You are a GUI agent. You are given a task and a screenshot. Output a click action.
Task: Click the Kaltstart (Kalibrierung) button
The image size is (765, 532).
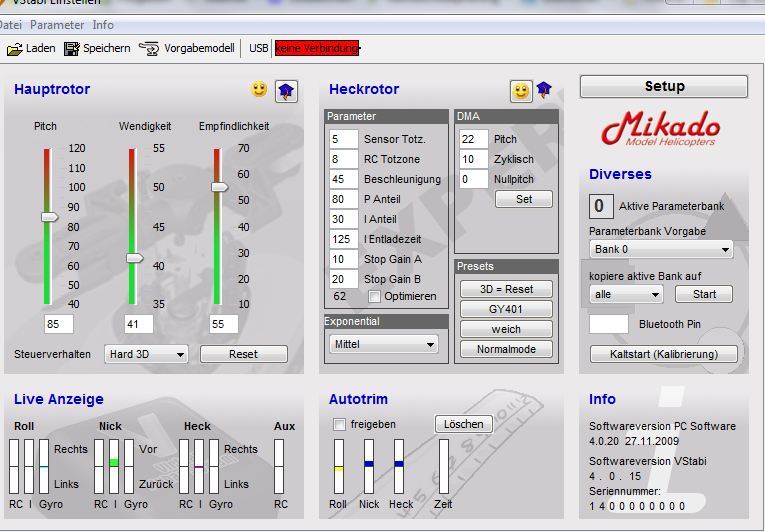pos(664,354)
